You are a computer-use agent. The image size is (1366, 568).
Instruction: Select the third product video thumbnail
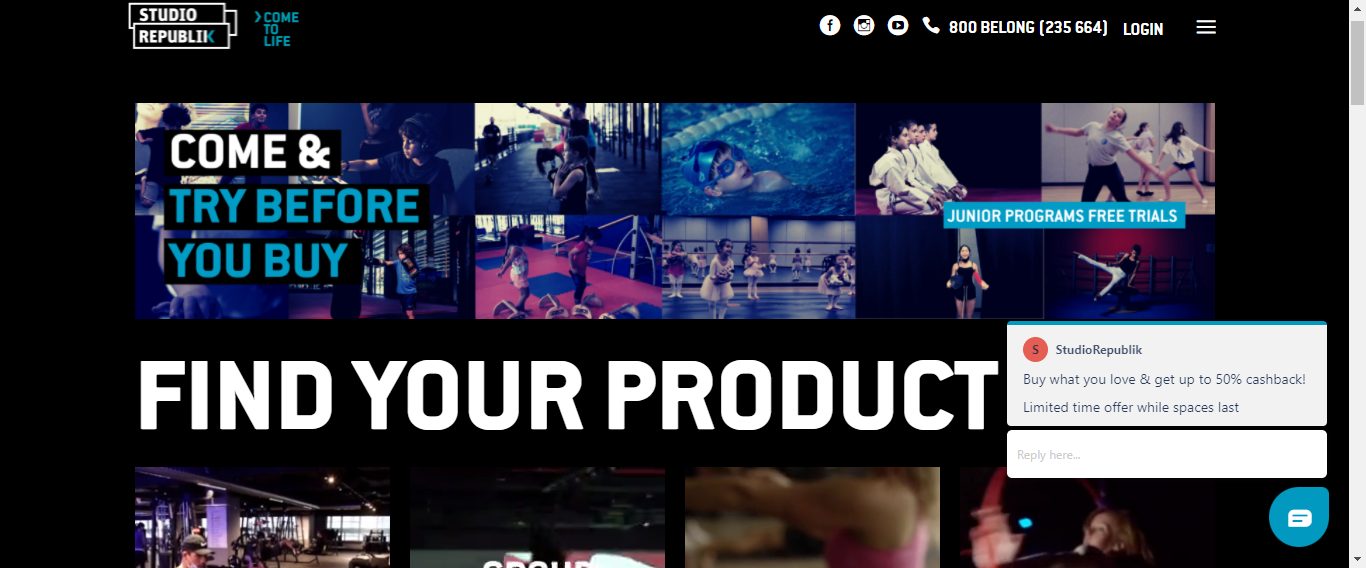coord(812,517)
